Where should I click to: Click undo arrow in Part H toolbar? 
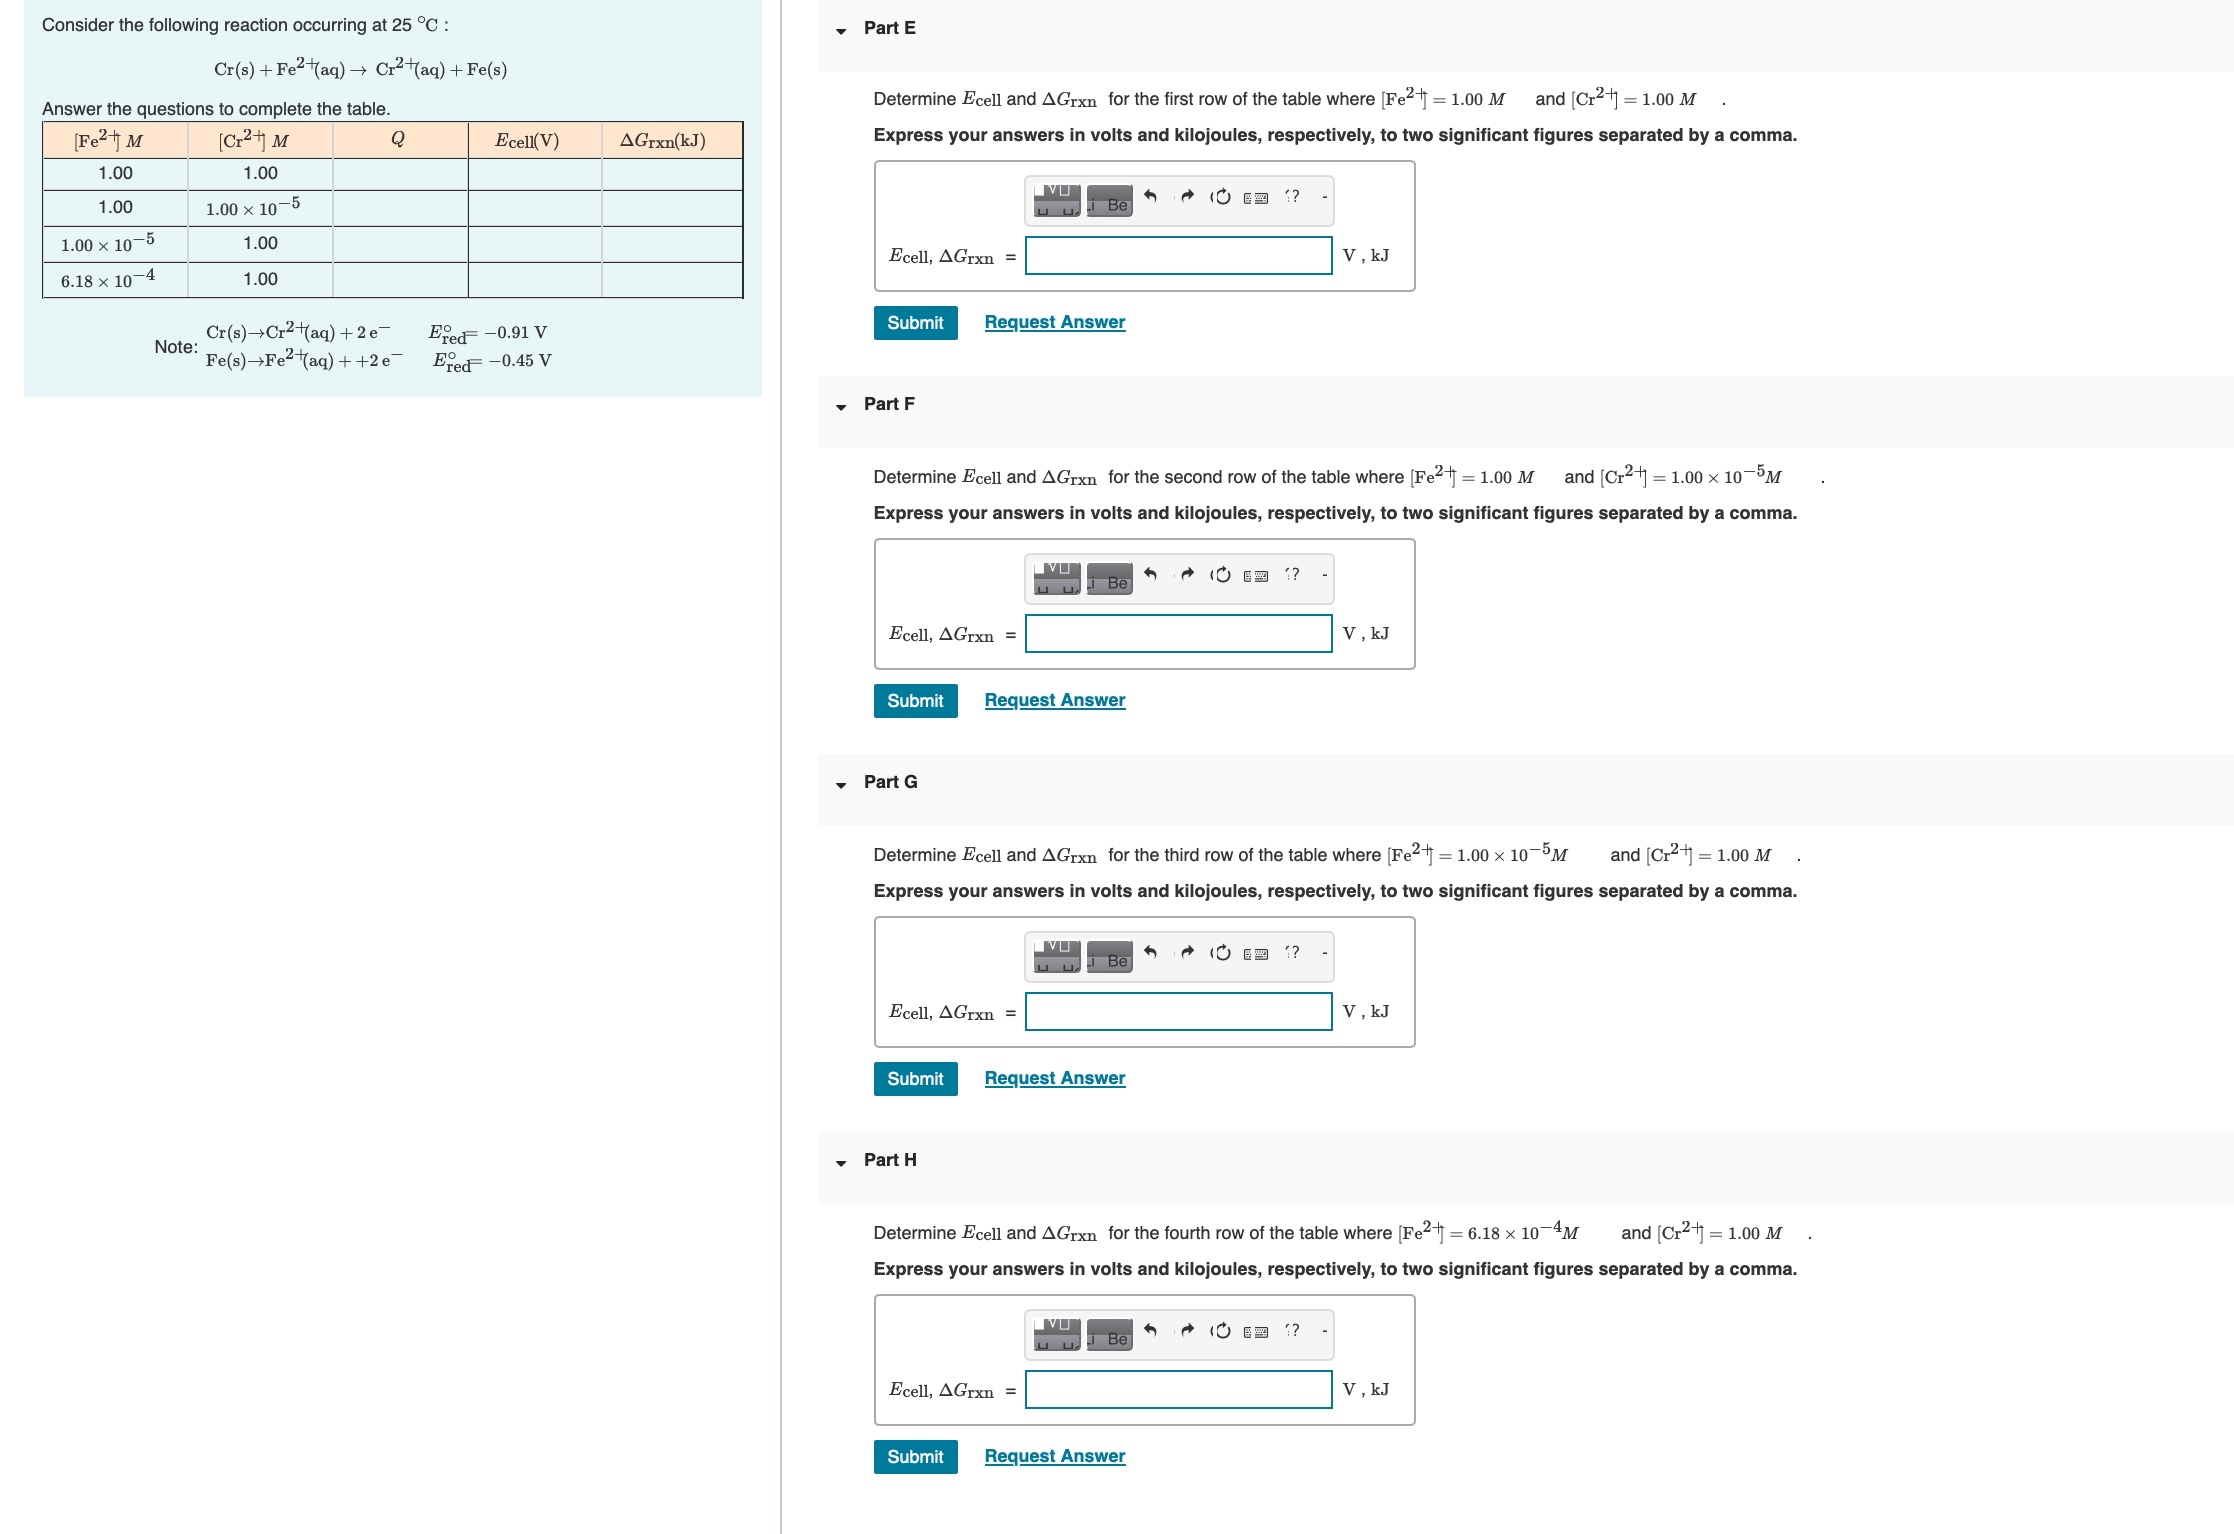pyautogui.click(x=1150, y=1330)
